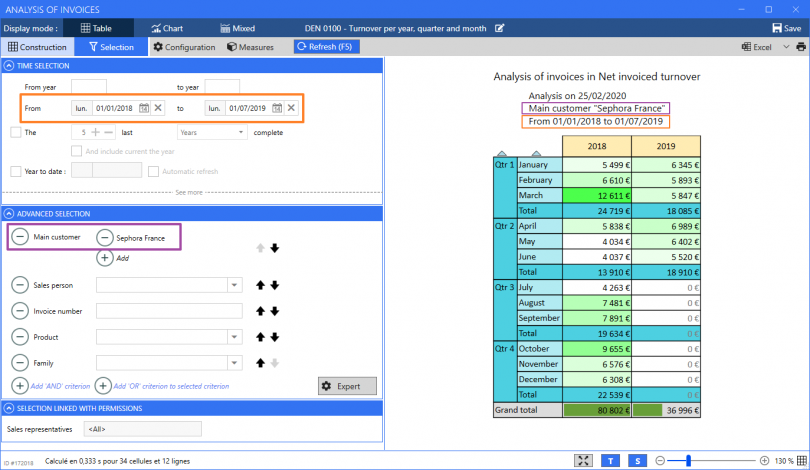The height and width of the screenshot is (470, 810).
Task: Open the Excel export options arrow
Action: 786,47
